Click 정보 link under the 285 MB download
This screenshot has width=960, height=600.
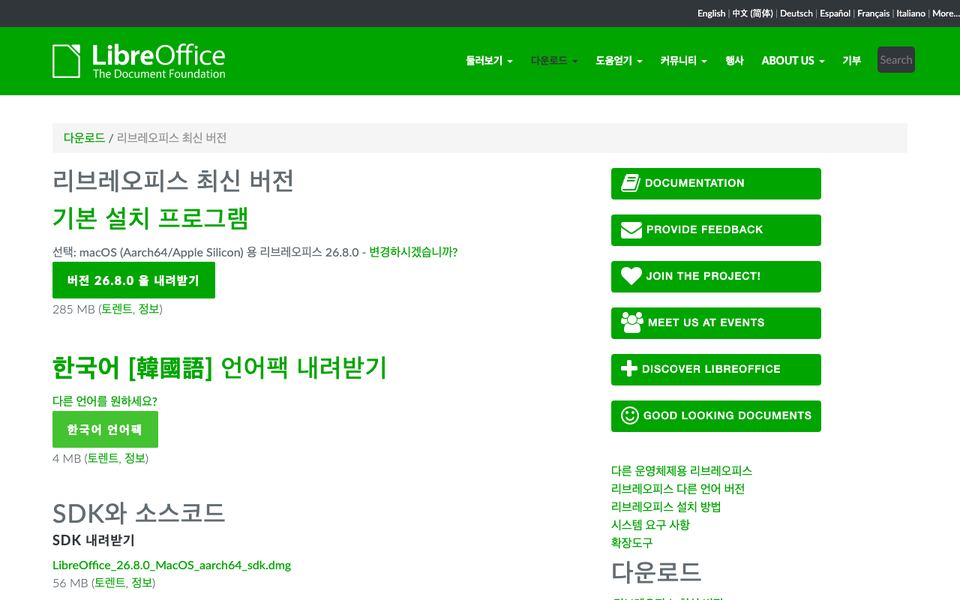[148, 309]
